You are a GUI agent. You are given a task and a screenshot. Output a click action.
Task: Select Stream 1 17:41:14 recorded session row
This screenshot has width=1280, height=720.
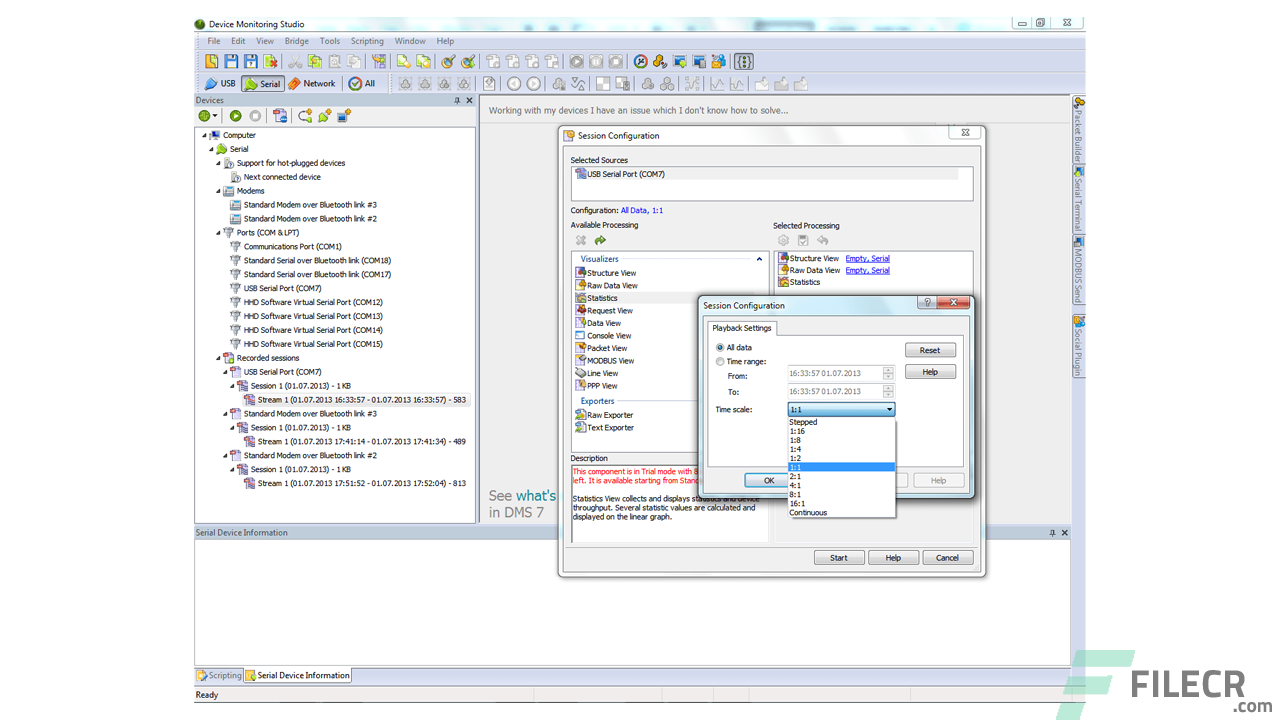click(354, 441)
